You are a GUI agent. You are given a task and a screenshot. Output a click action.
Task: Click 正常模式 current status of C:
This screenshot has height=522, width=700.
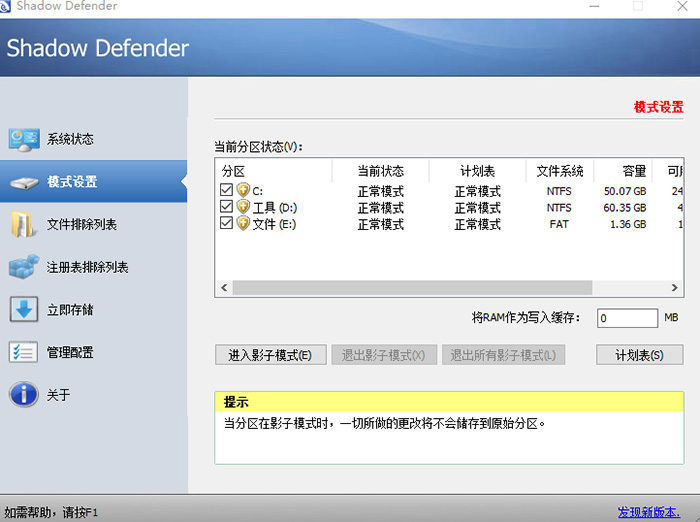coord(381,191)
